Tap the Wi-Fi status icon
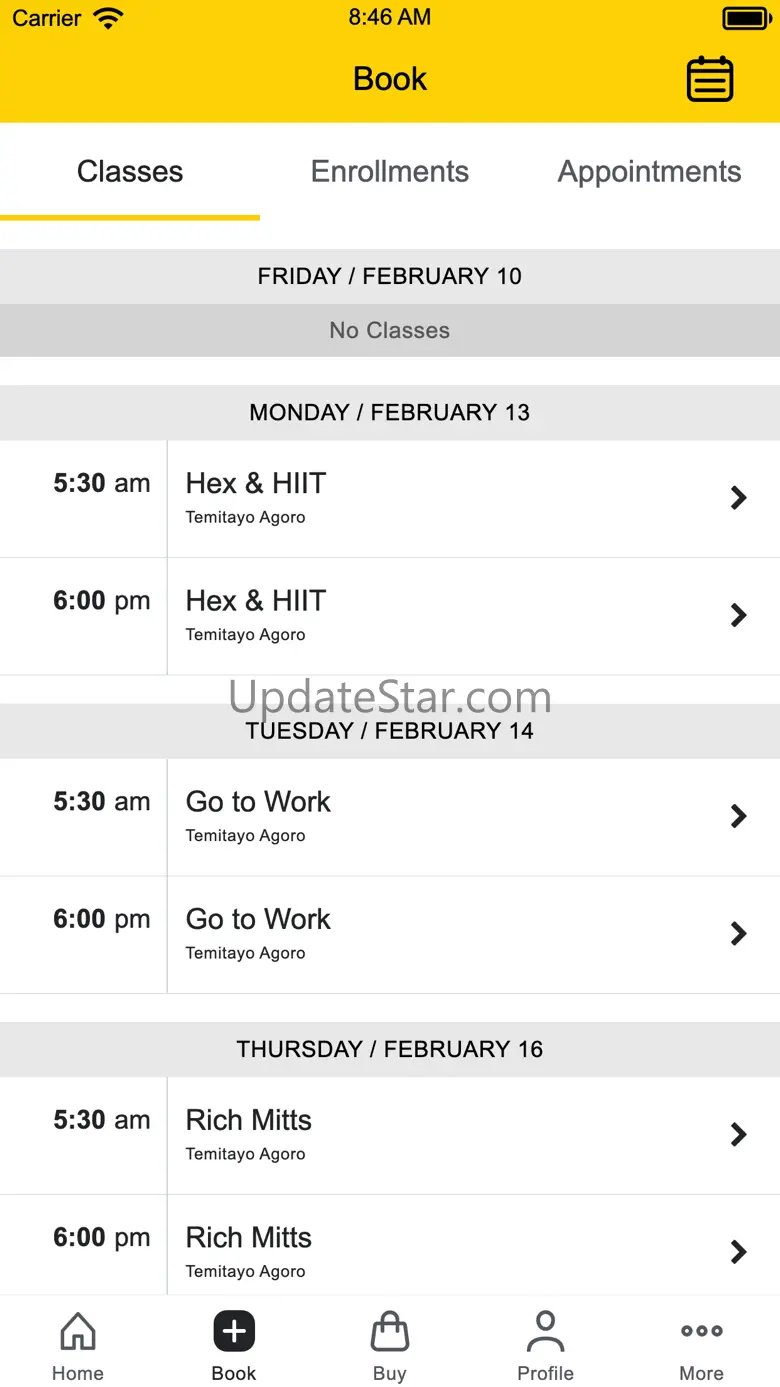780x1387 pixels. tap(107, 18)
